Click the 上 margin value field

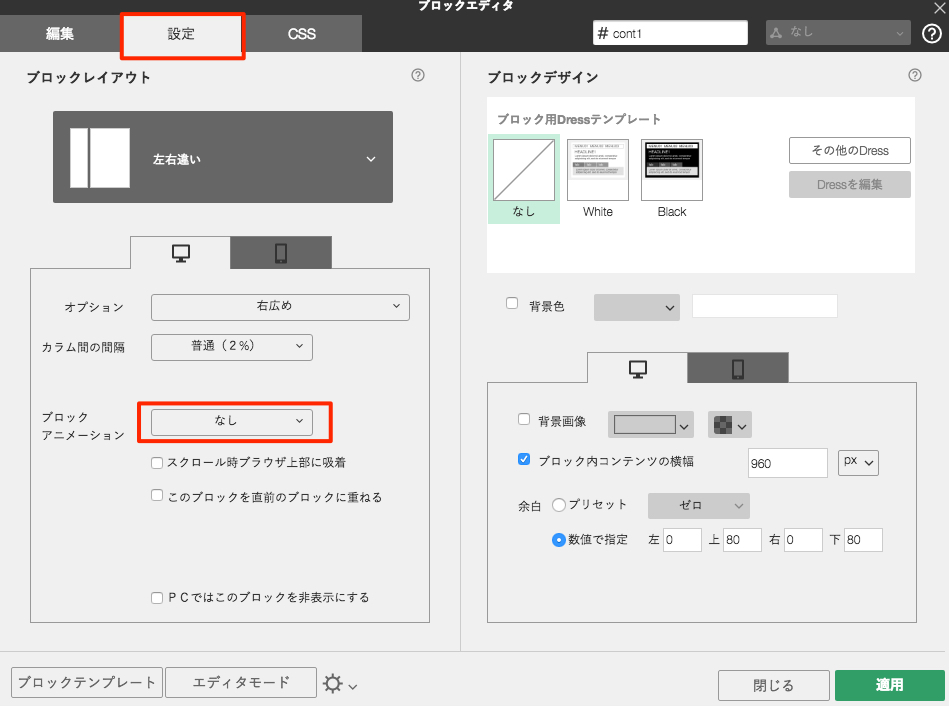[x=743, y=539]
